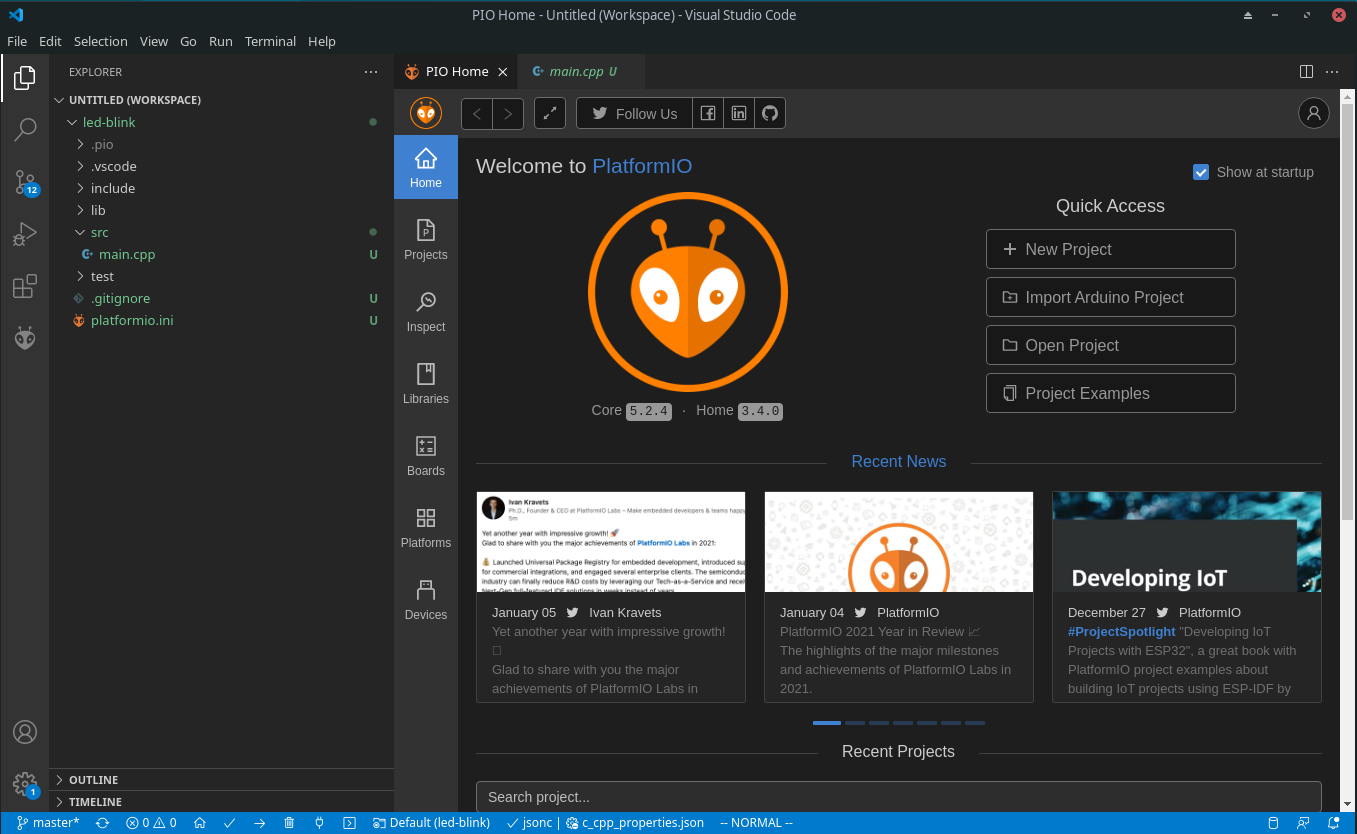Click Serial Monitor plug icon in status bar

[x=319, y=823]
